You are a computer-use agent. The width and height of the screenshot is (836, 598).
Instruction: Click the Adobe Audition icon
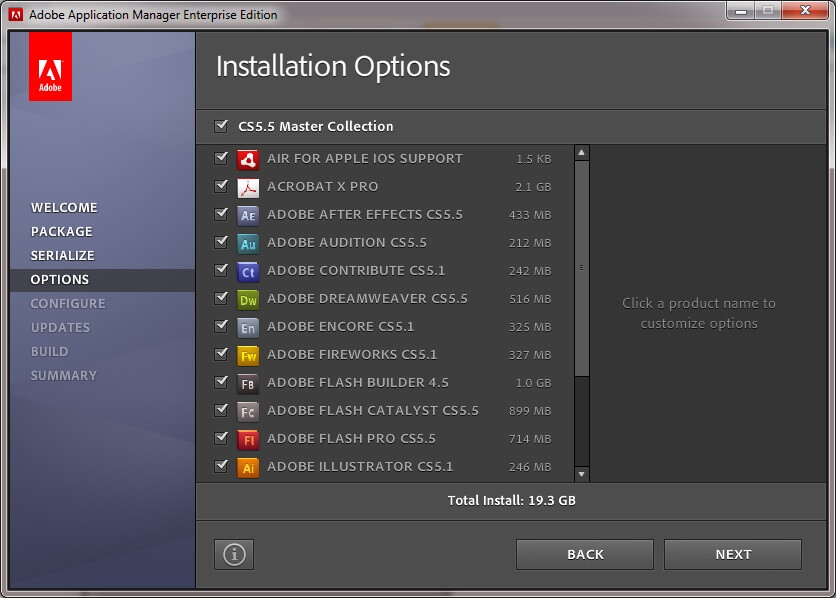click(x=248, y=243)
